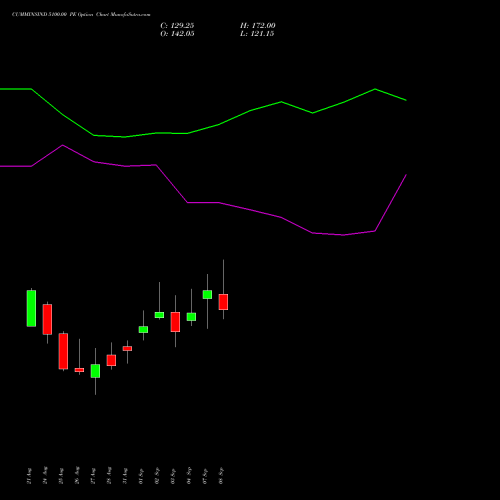Screen dimensions: 500x500
Task: Select the tall green candle for 21 Aug
Action: (x=31, y=308)
